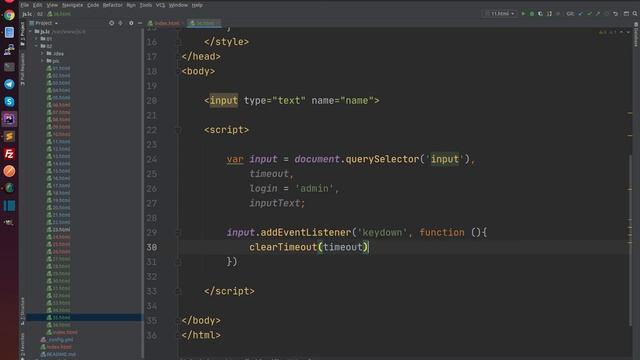Place cursor on querySelector in line 24
640x360 pixels.
[382, 159]
